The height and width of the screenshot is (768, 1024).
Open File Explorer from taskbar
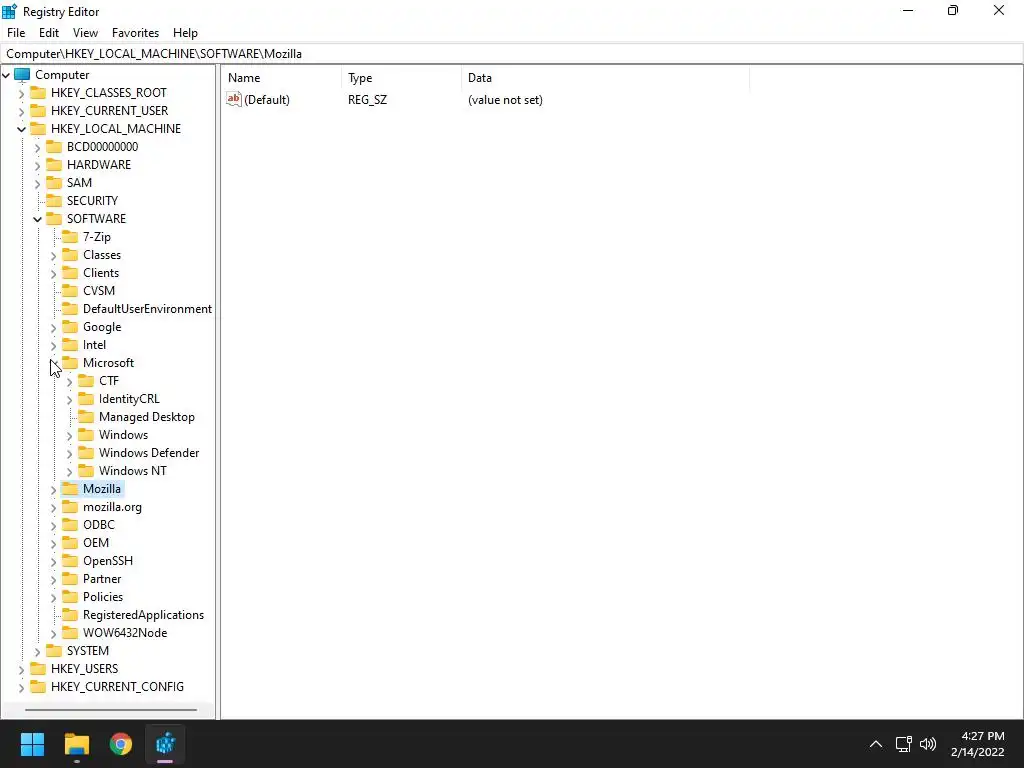point(76,744)
